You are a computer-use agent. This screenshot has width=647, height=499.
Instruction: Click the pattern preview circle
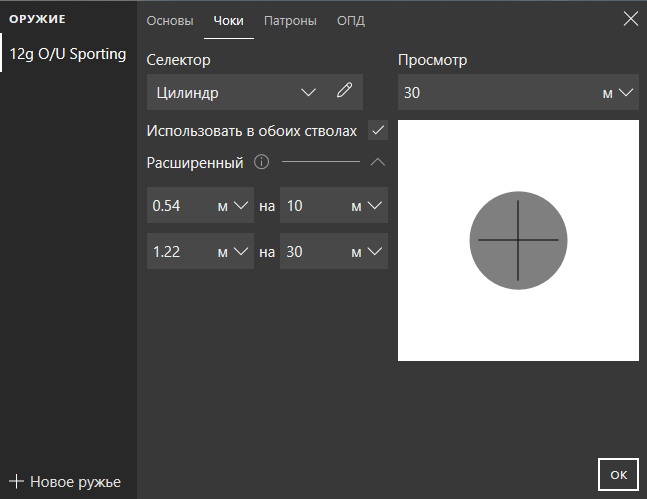518,240
